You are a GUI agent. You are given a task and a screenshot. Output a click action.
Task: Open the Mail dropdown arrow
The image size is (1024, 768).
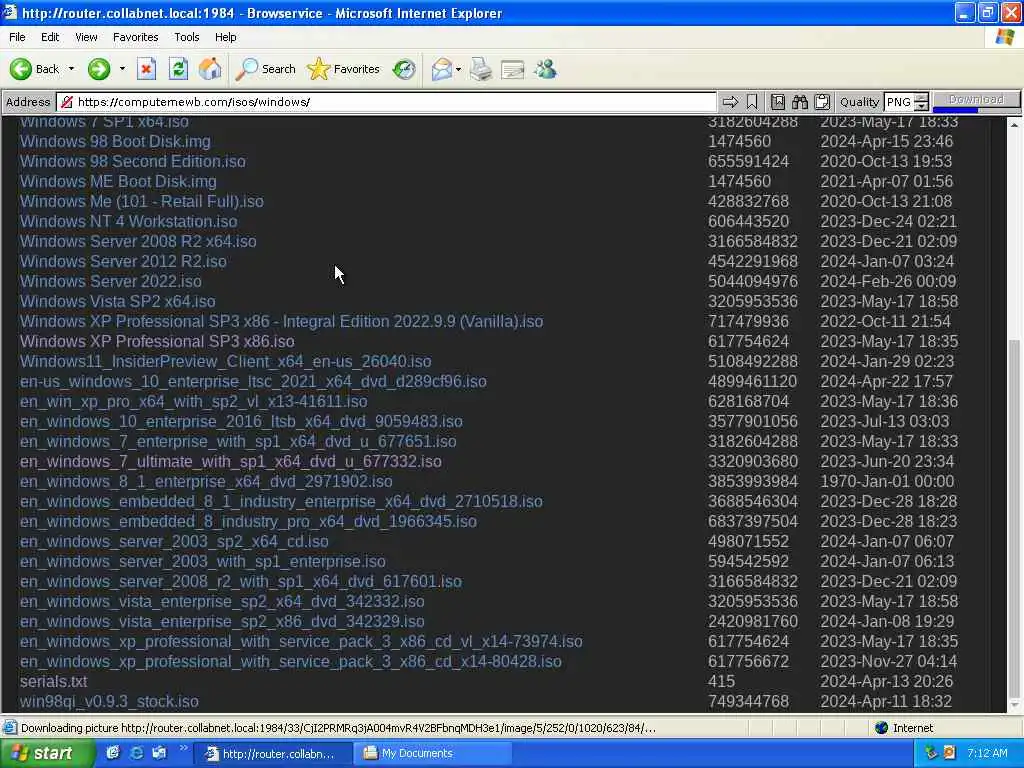tap(458, 69)
